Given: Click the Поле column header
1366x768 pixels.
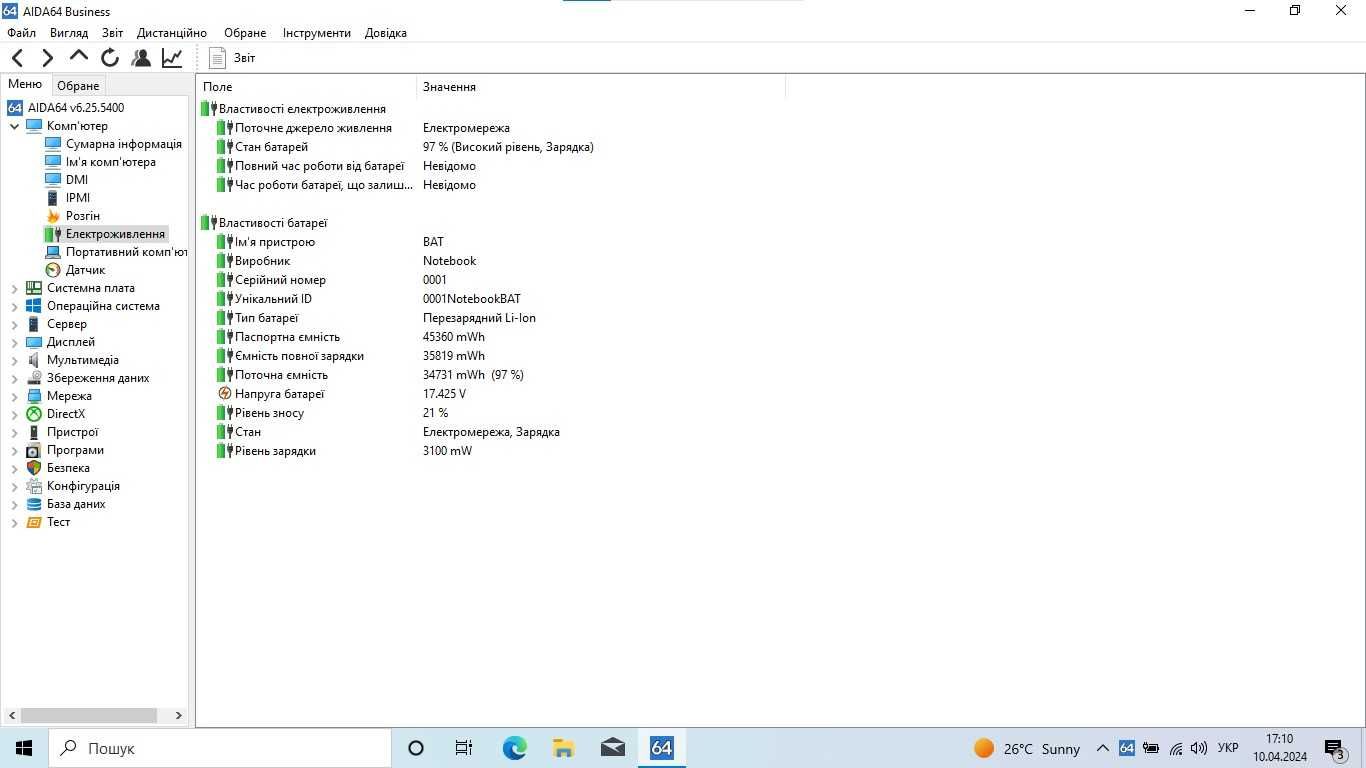Looking at the screenshot, I should pyautogui.click(x=306, y=87).
